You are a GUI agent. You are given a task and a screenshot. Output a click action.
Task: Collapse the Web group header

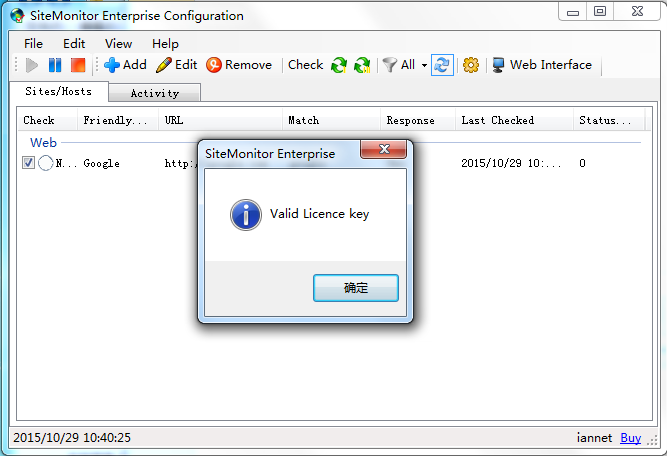tap(43, 143)
